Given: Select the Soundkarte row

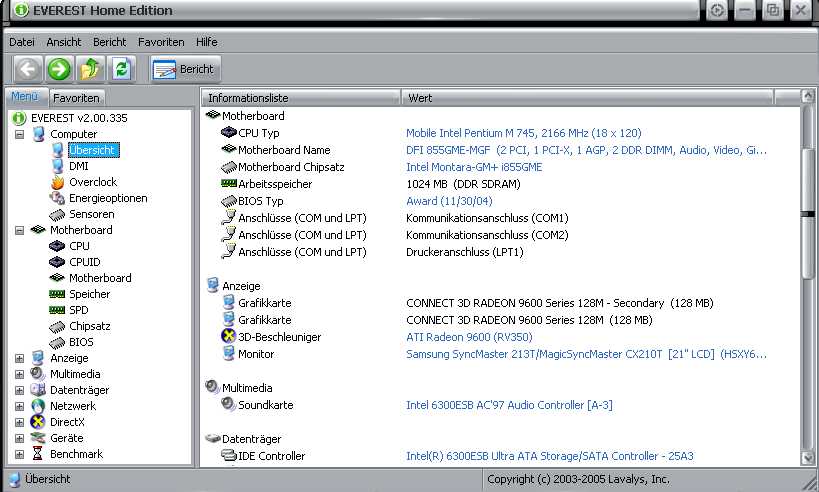Looking at the screenshot, I should [x=501, y=405].
